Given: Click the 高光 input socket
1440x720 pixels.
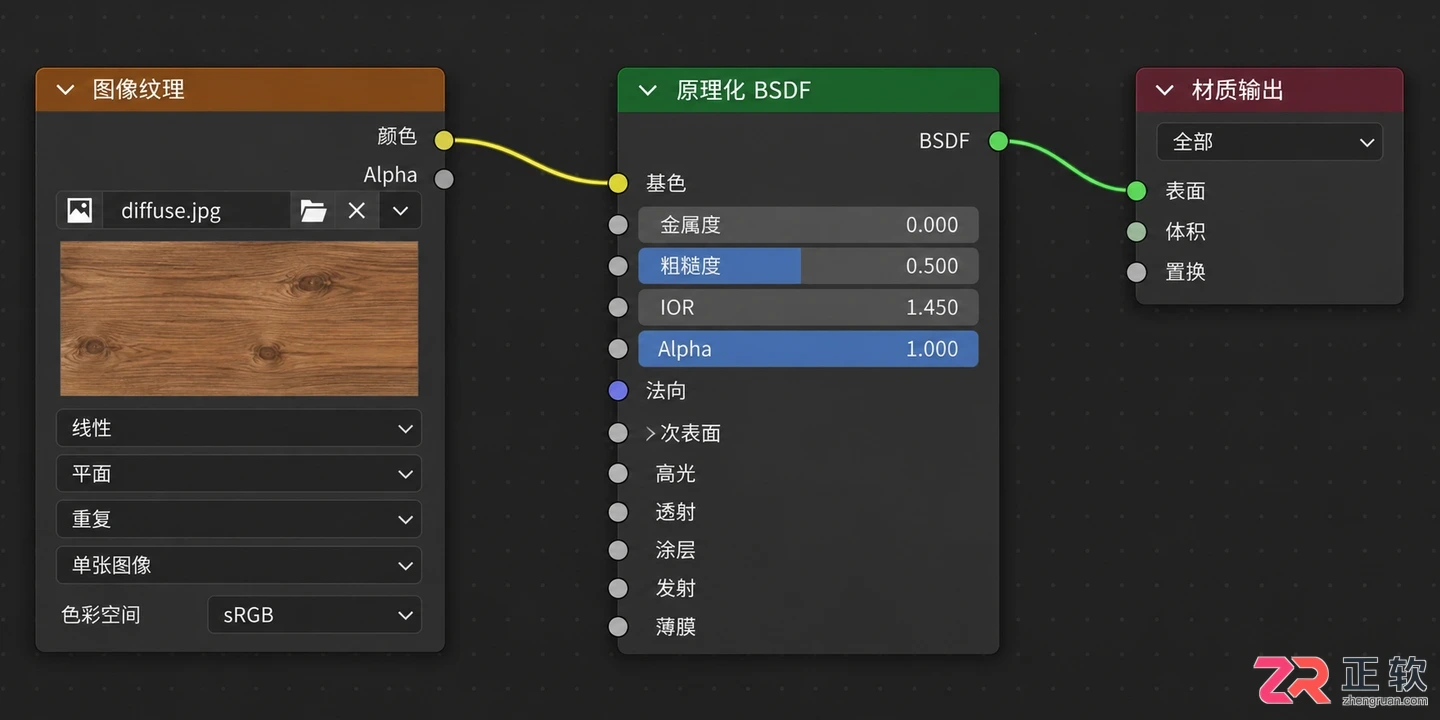Looking at the screenshot, I should [618, 473].
